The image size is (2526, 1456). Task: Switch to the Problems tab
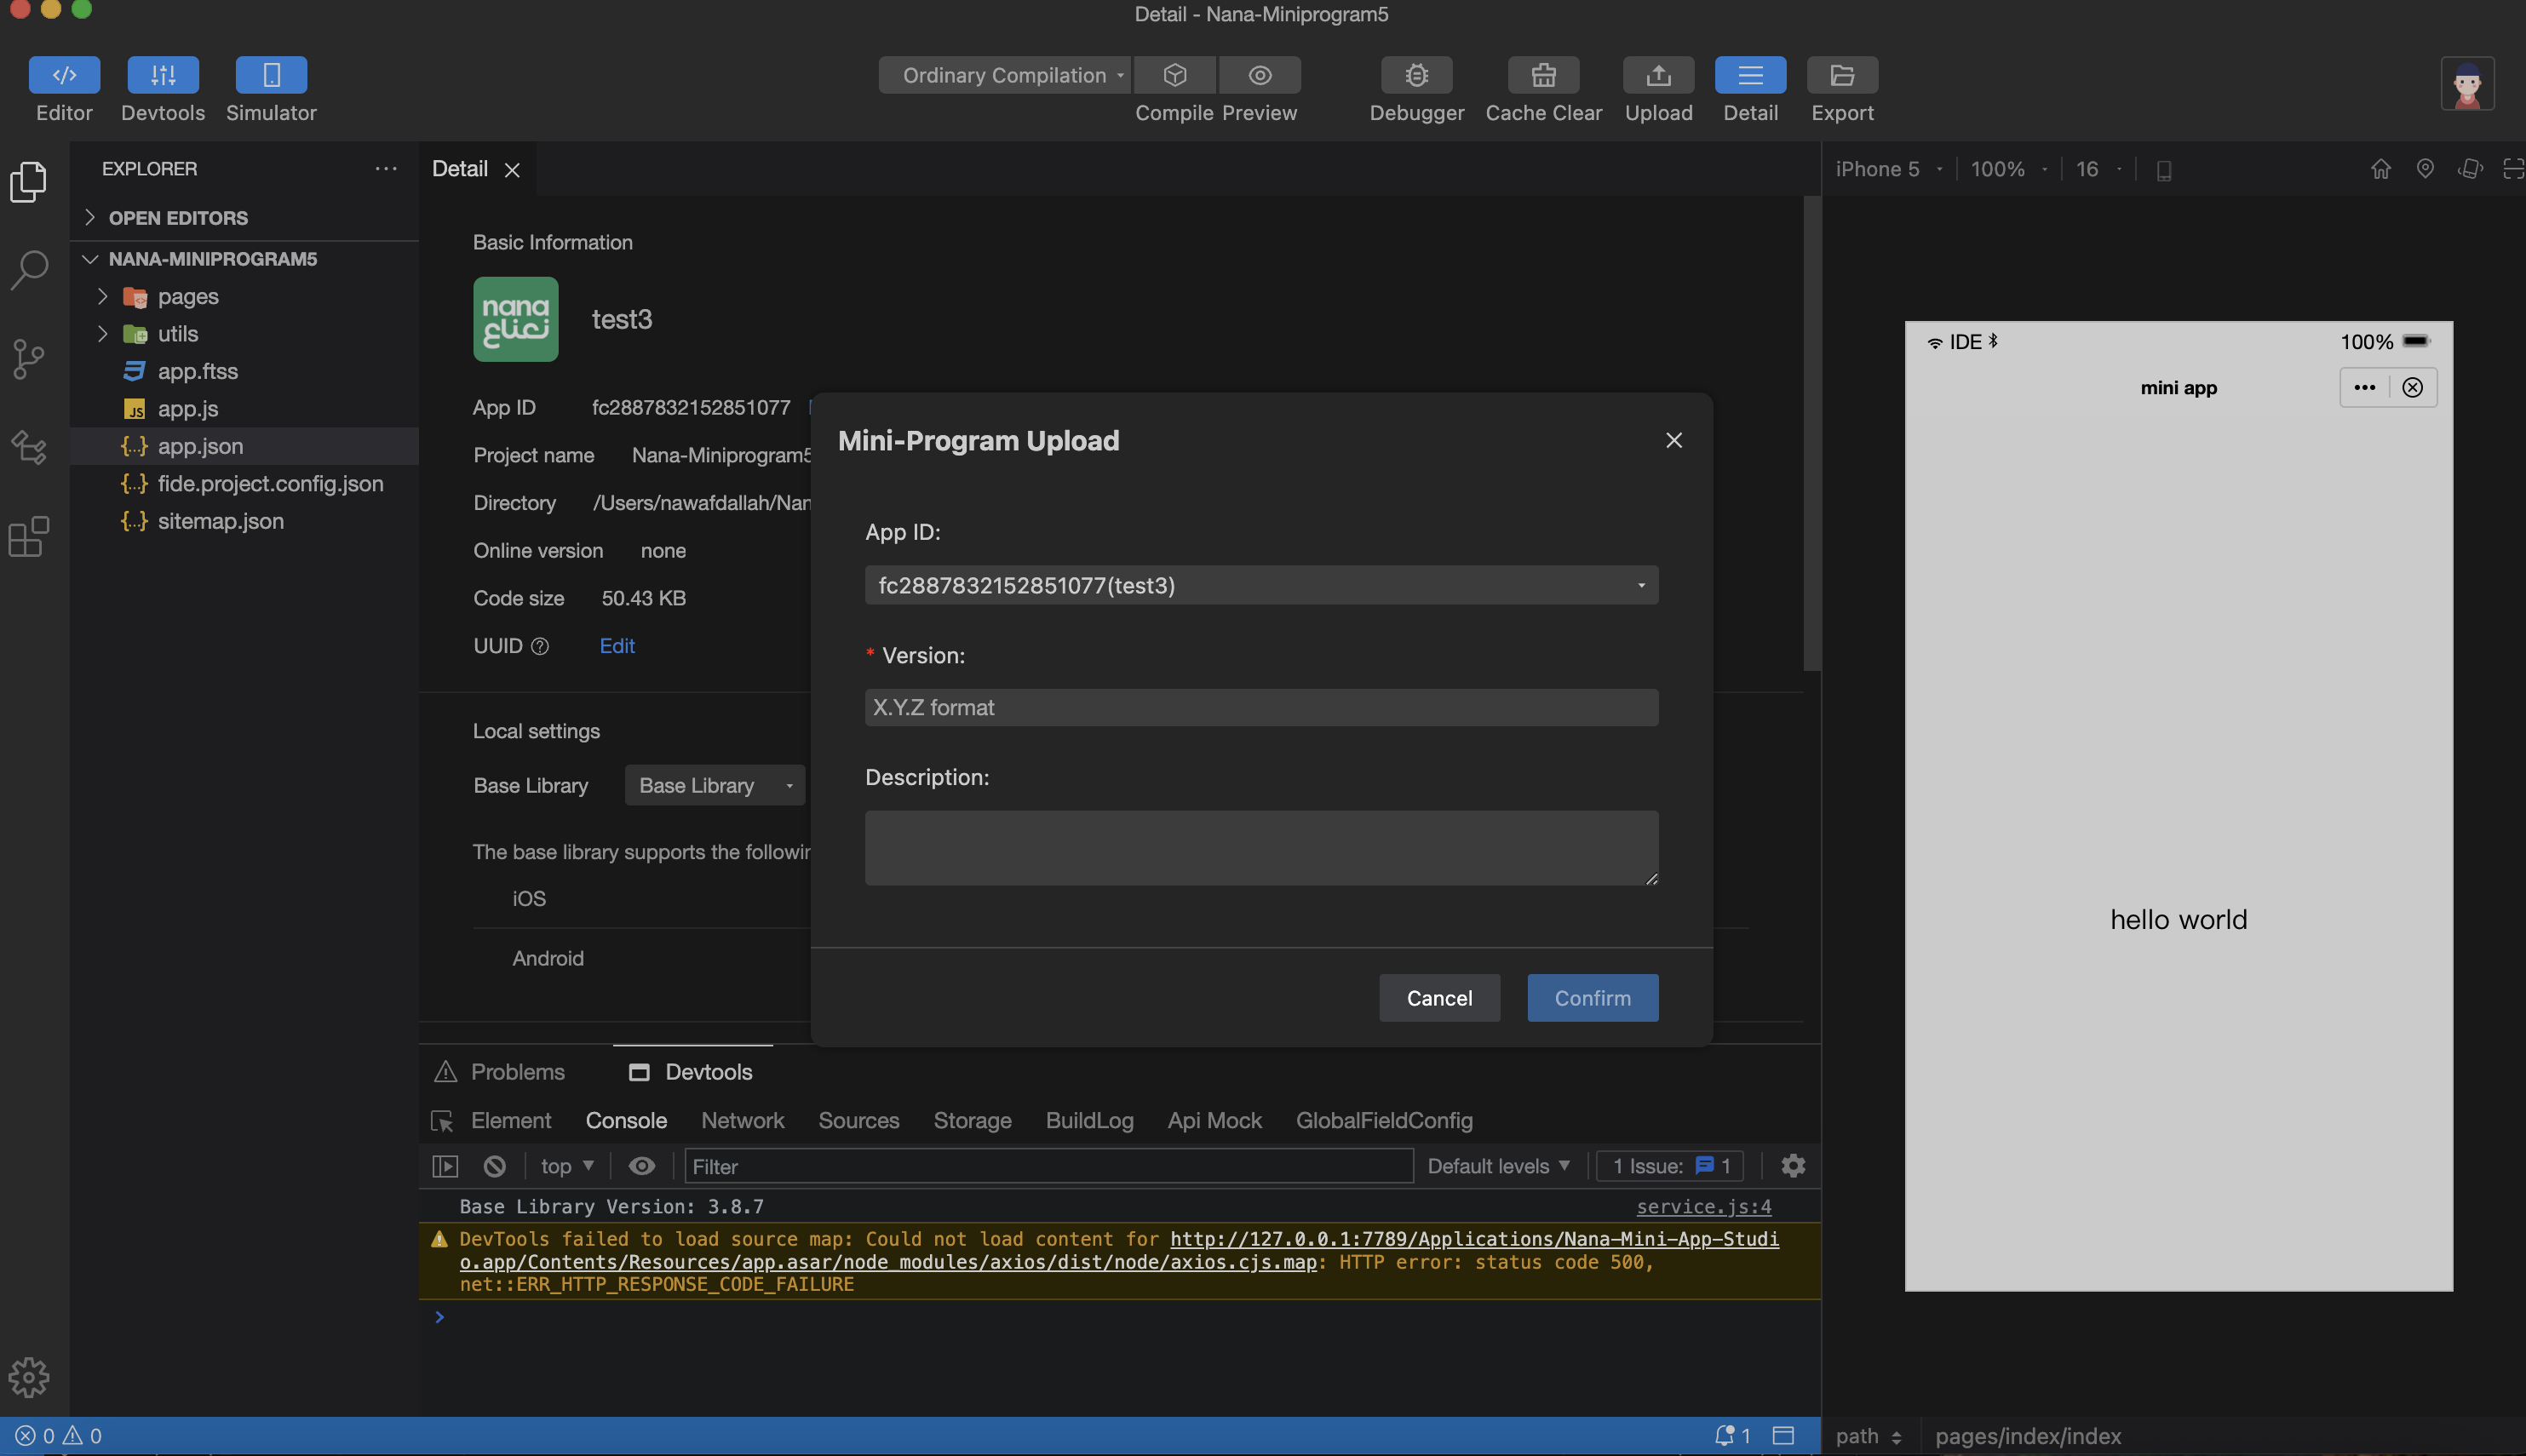[x=517, y=1072]
